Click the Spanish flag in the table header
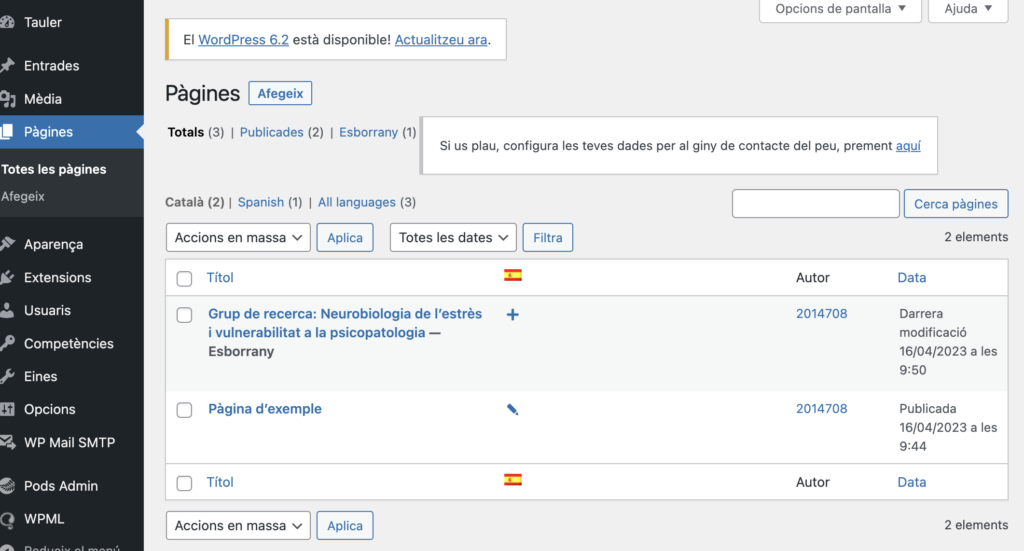1024x551 pixels. pos(513,276)
